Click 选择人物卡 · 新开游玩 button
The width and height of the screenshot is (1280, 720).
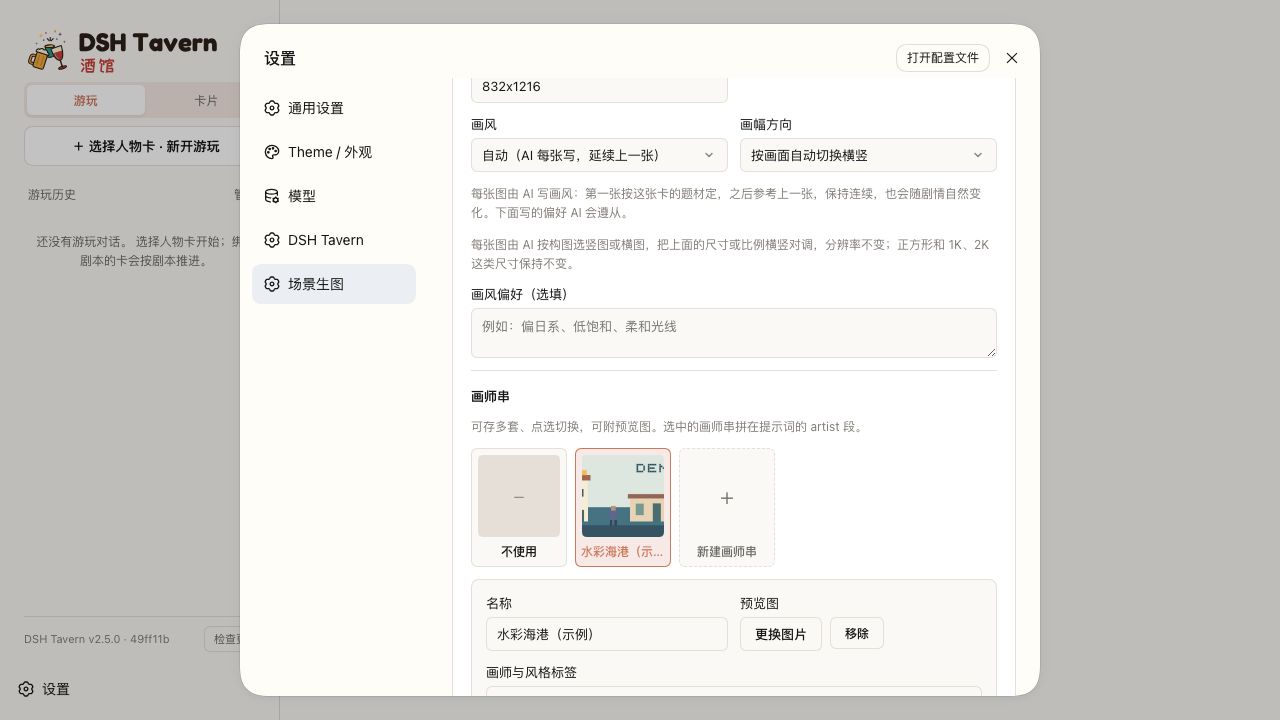pos(146,146)
